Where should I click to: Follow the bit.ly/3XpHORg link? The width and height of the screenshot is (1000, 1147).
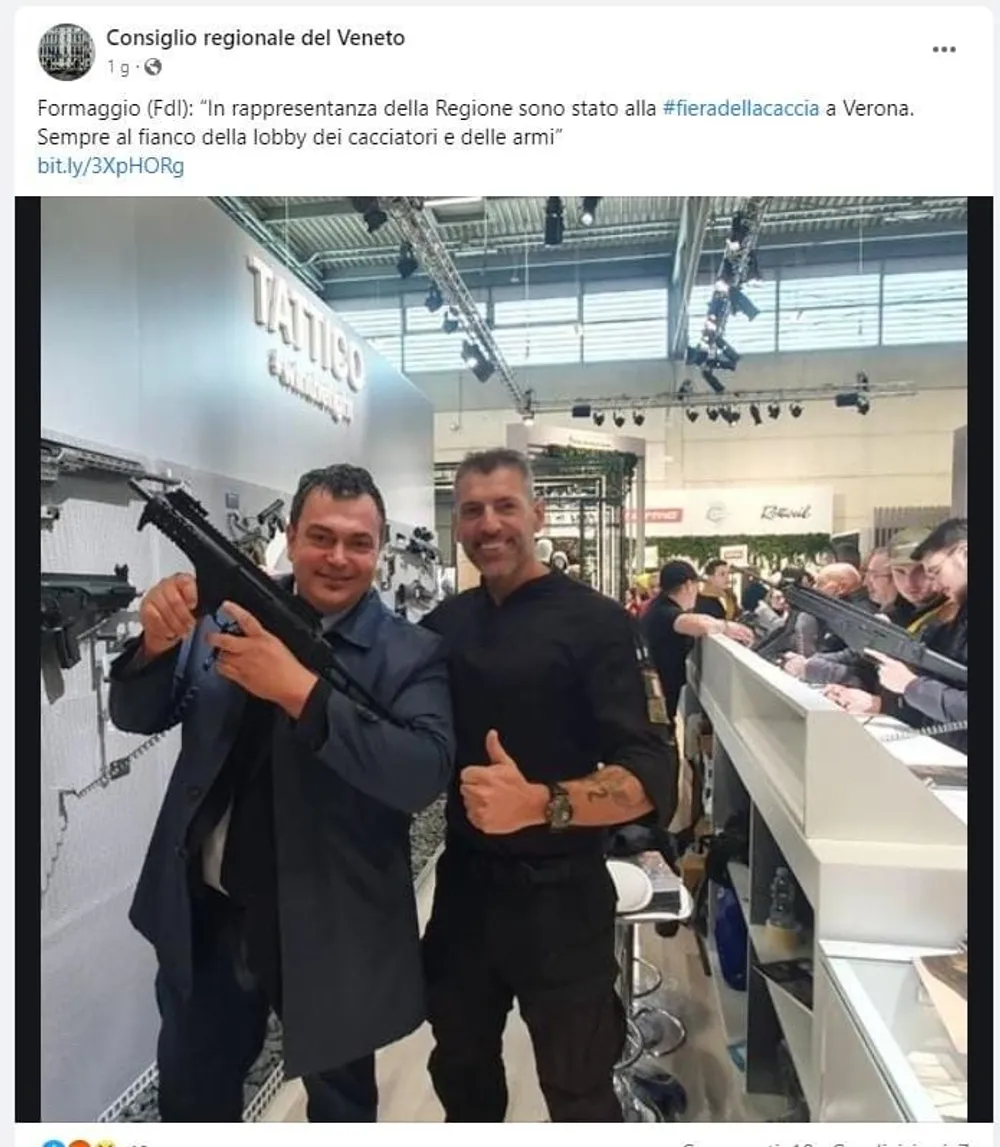[110, 166]
